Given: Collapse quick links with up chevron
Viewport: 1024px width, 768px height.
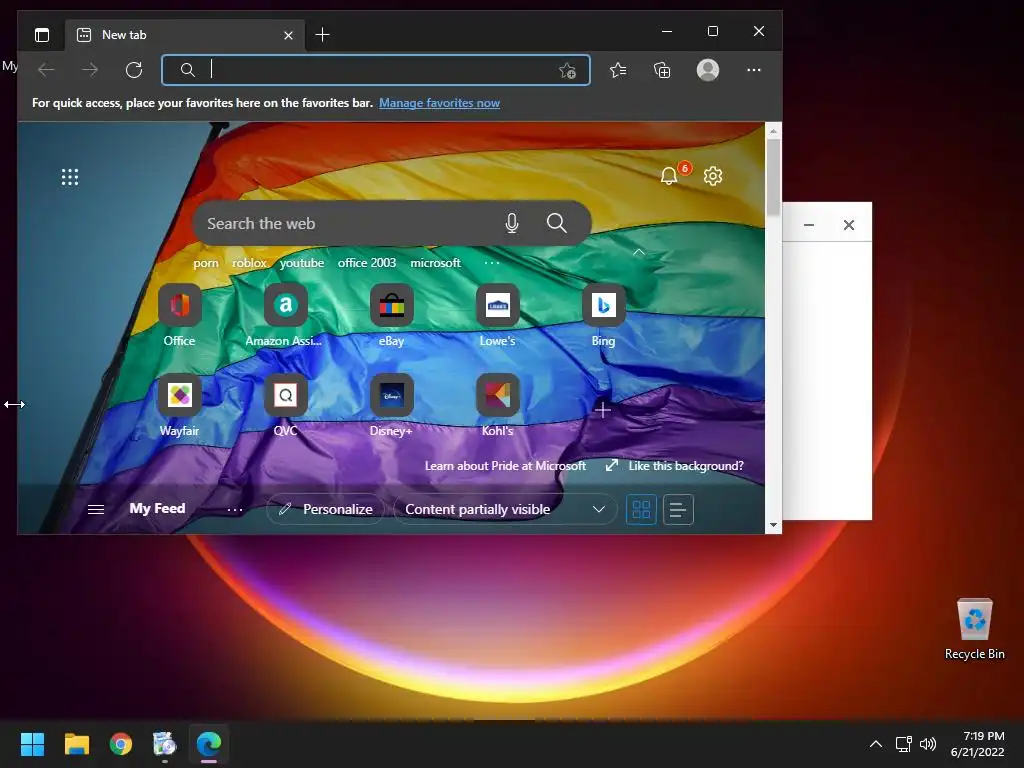Looking at the screenshot, I should pos(639,252).
